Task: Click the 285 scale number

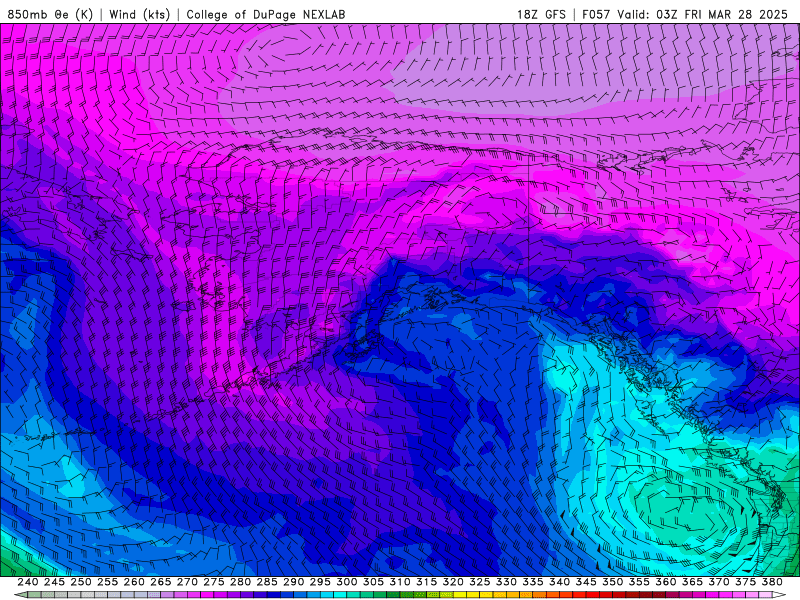Action: (x=267, y=582)
